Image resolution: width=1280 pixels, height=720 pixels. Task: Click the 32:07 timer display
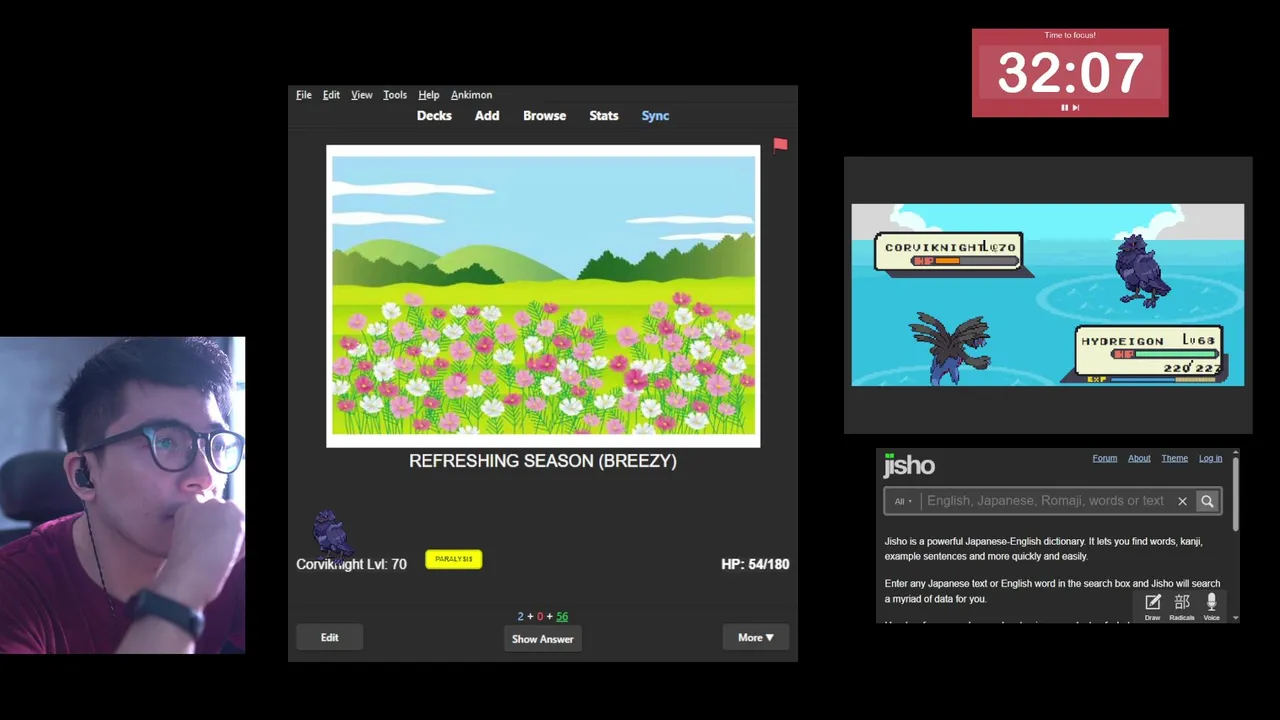click(x=1070, y=73)
